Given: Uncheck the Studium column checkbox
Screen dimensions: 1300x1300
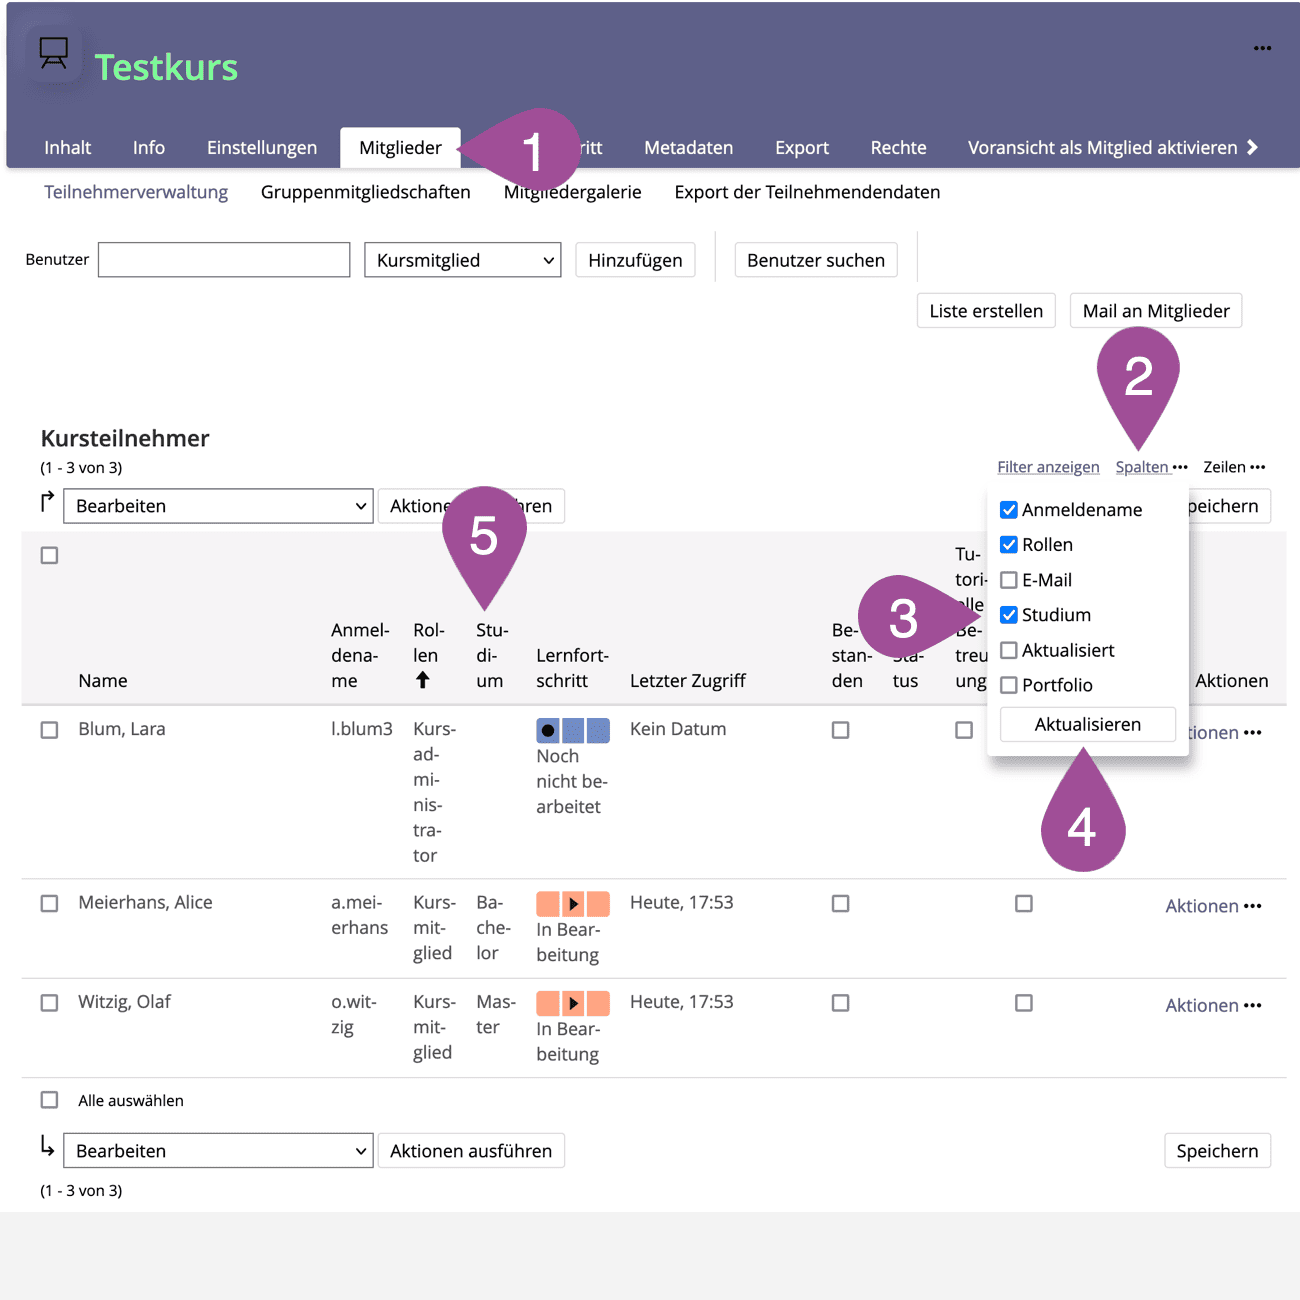Looking at the screenshot, I should [1009, 615].
